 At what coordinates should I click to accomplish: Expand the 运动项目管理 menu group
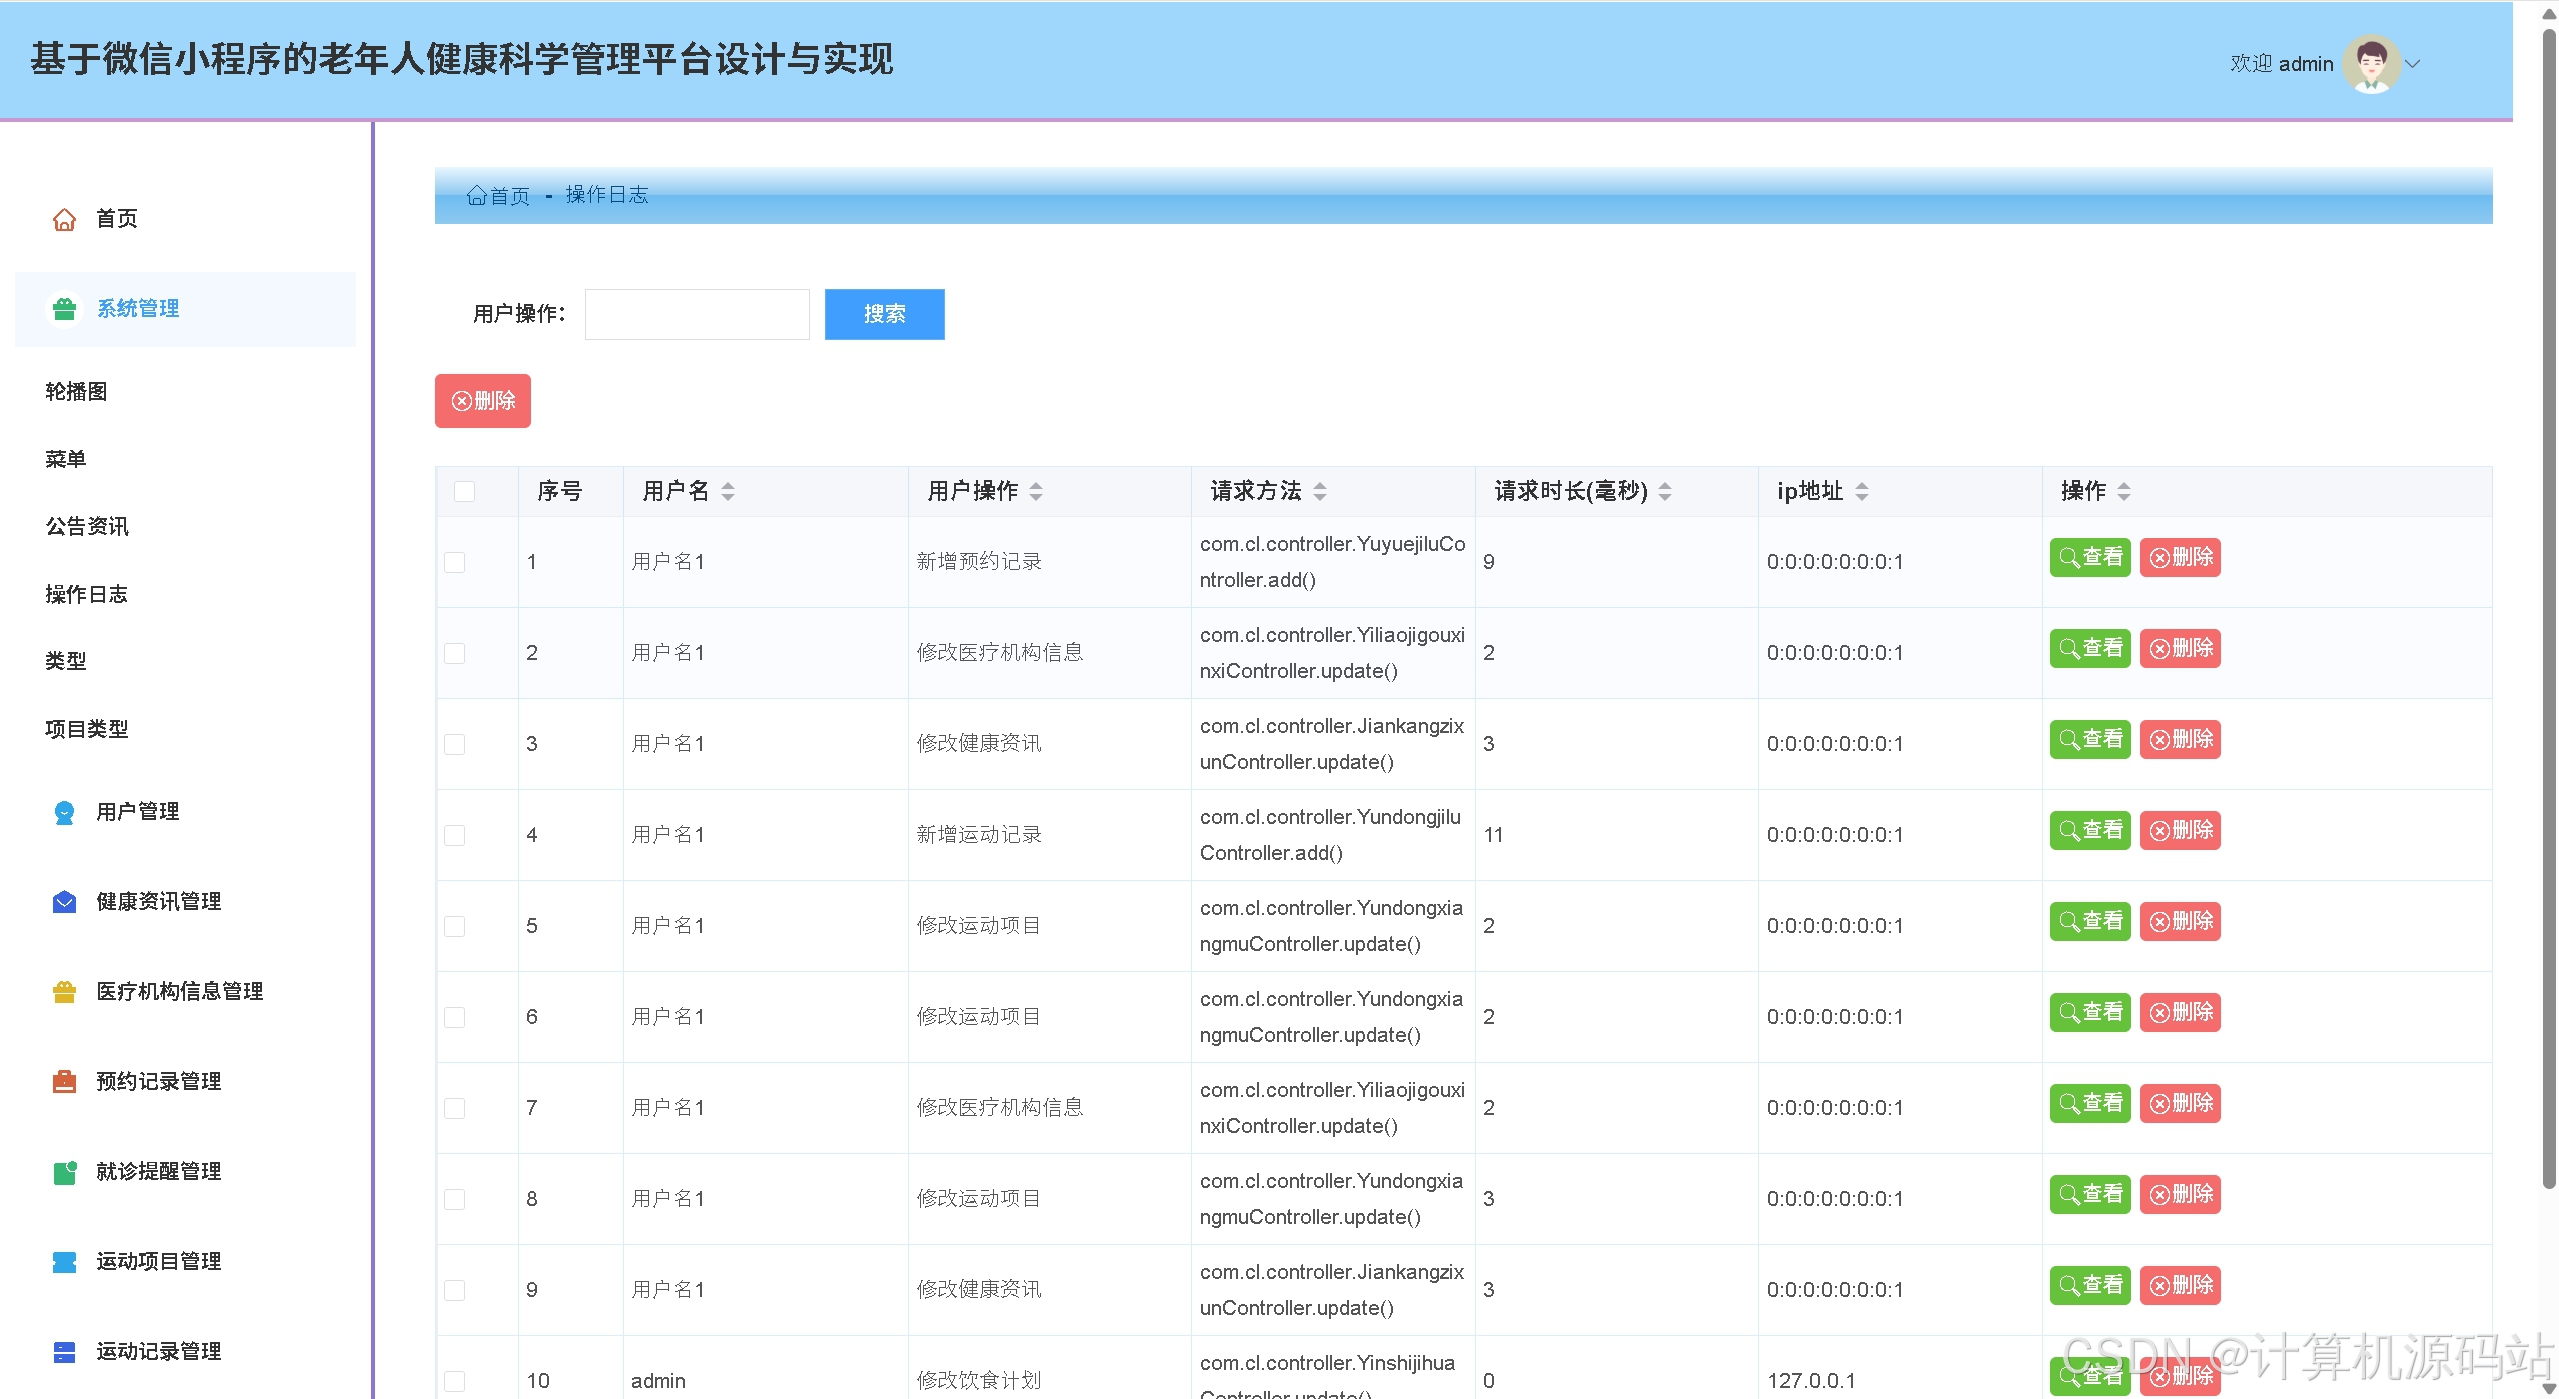pyautogui.click(x=185, y=1262)
